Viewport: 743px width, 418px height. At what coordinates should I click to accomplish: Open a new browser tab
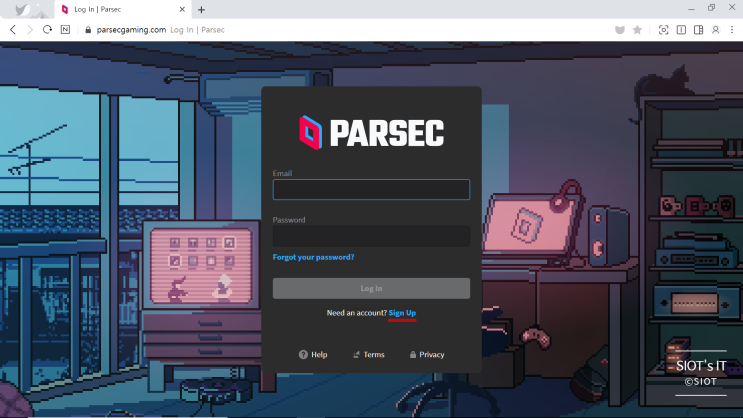click(x=201, y=9)
